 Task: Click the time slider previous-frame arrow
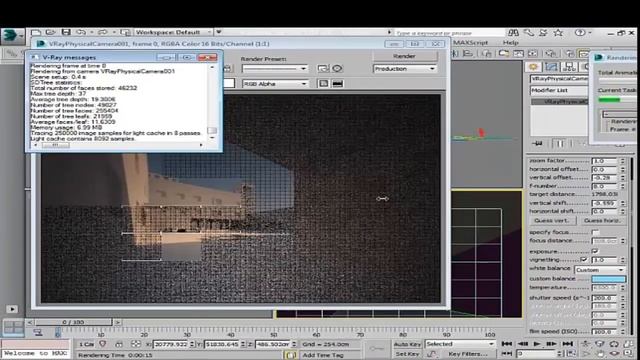pos(30,322)
